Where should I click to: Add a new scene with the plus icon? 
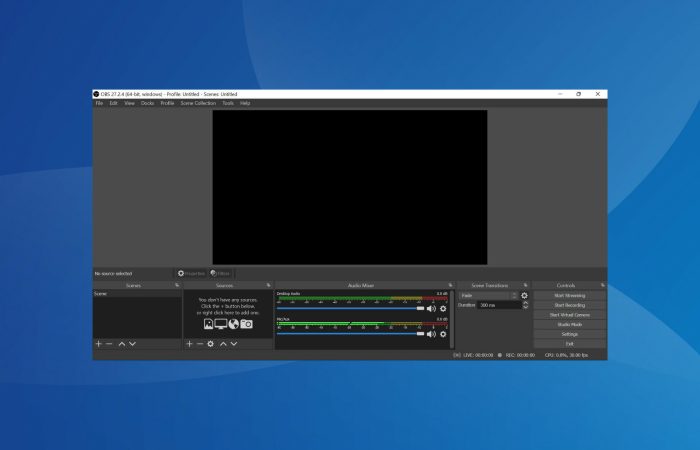99,344
